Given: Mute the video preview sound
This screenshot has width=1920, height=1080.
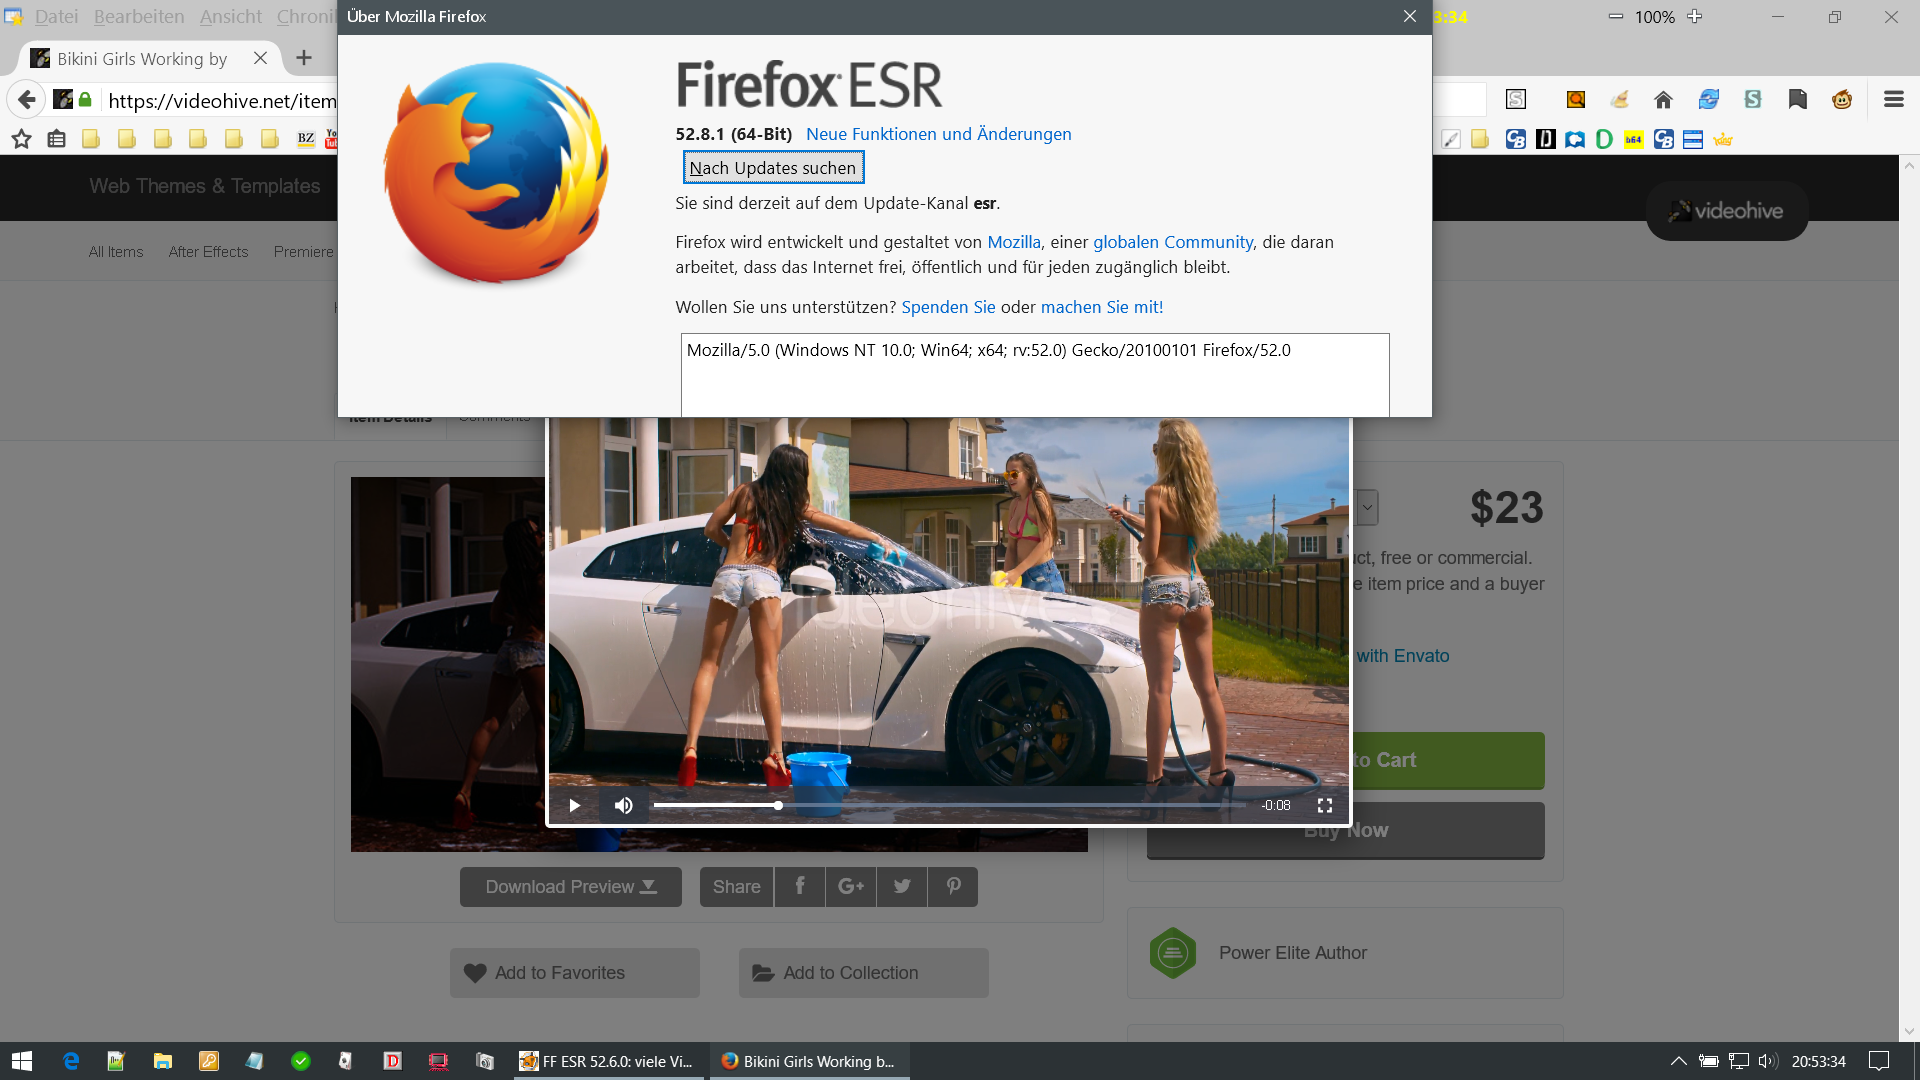Looking at the screenshot, I should [x=623, y=805].
